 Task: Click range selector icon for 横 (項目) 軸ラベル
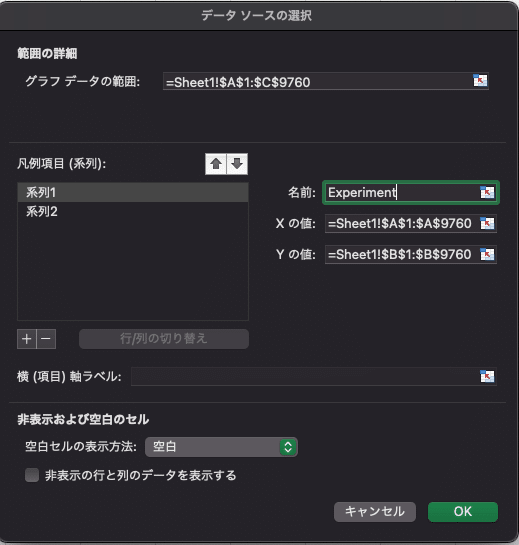coord(487,376)
